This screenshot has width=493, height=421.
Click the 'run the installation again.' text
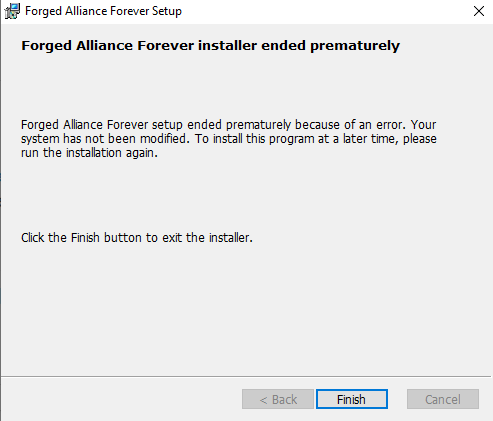89,153
